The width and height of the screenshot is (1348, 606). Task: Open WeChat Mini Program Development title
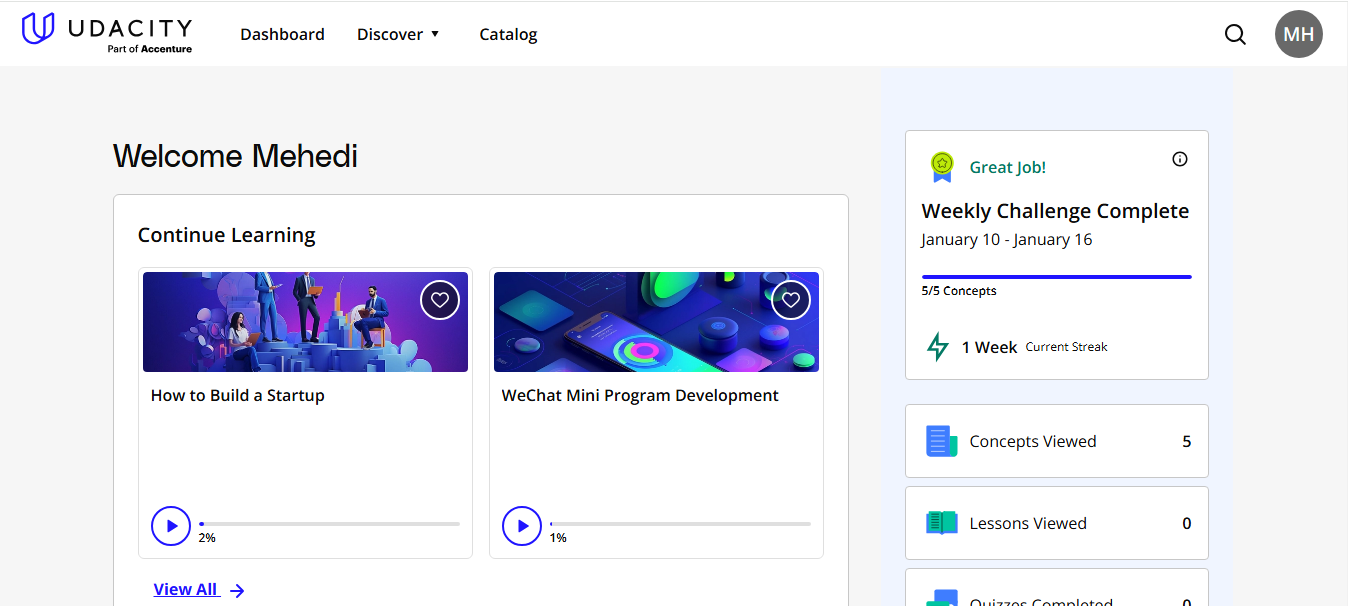(640, 395)
